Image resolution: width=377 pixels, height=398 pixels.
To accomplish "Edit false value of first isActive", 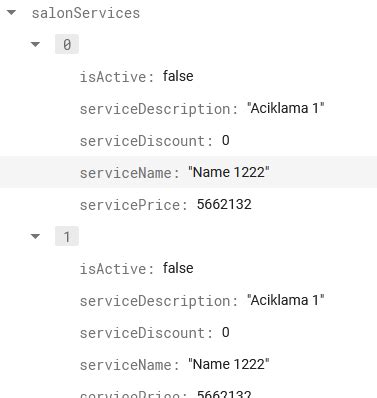I will point(178,76).
